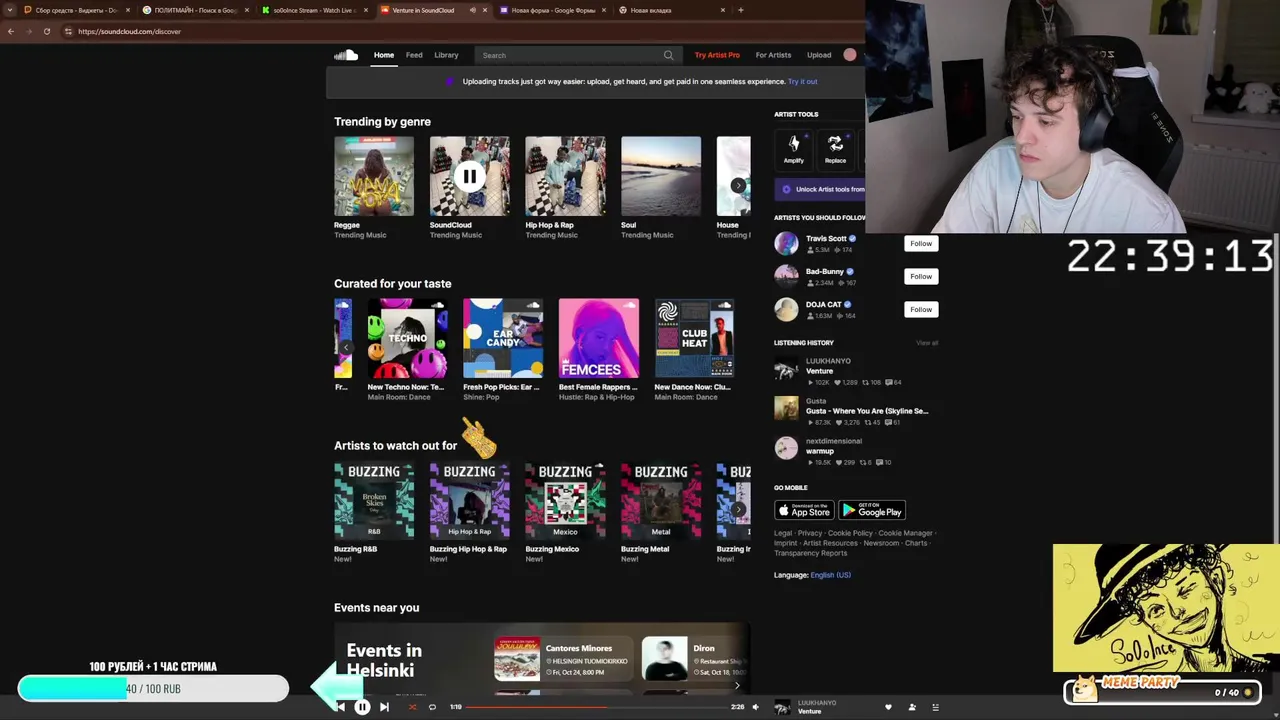Open the Transparency Reports footer link
This screenshot has width=1280, height=720.
[x=810, y=553]
